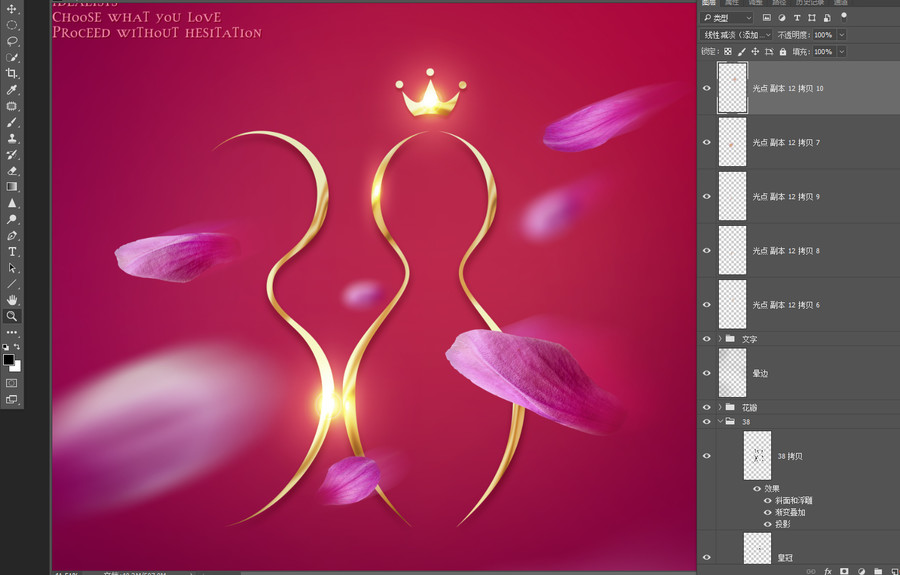This screenshot has height=575, width=900.
Task: Reset default foreground and background colors
Action: (x=6, y=347)
